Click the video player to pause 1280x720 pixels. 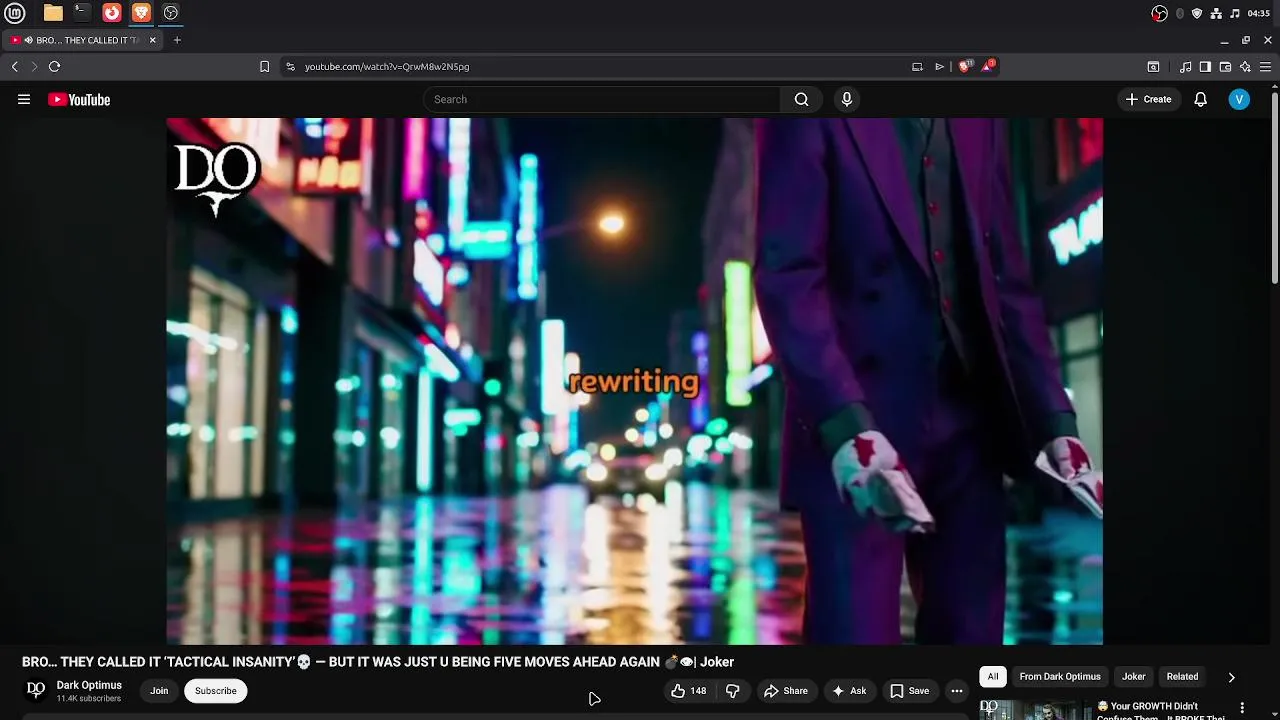635,381
